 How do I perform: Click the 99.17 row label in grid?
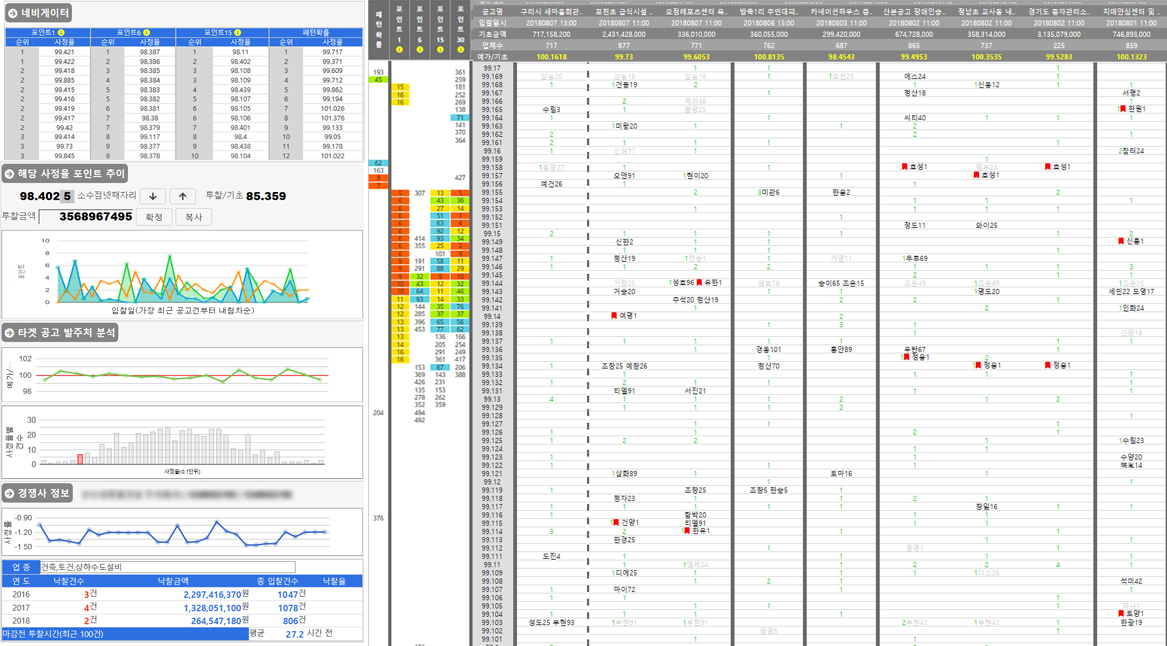pyautogui.click(x=492, y=68)
